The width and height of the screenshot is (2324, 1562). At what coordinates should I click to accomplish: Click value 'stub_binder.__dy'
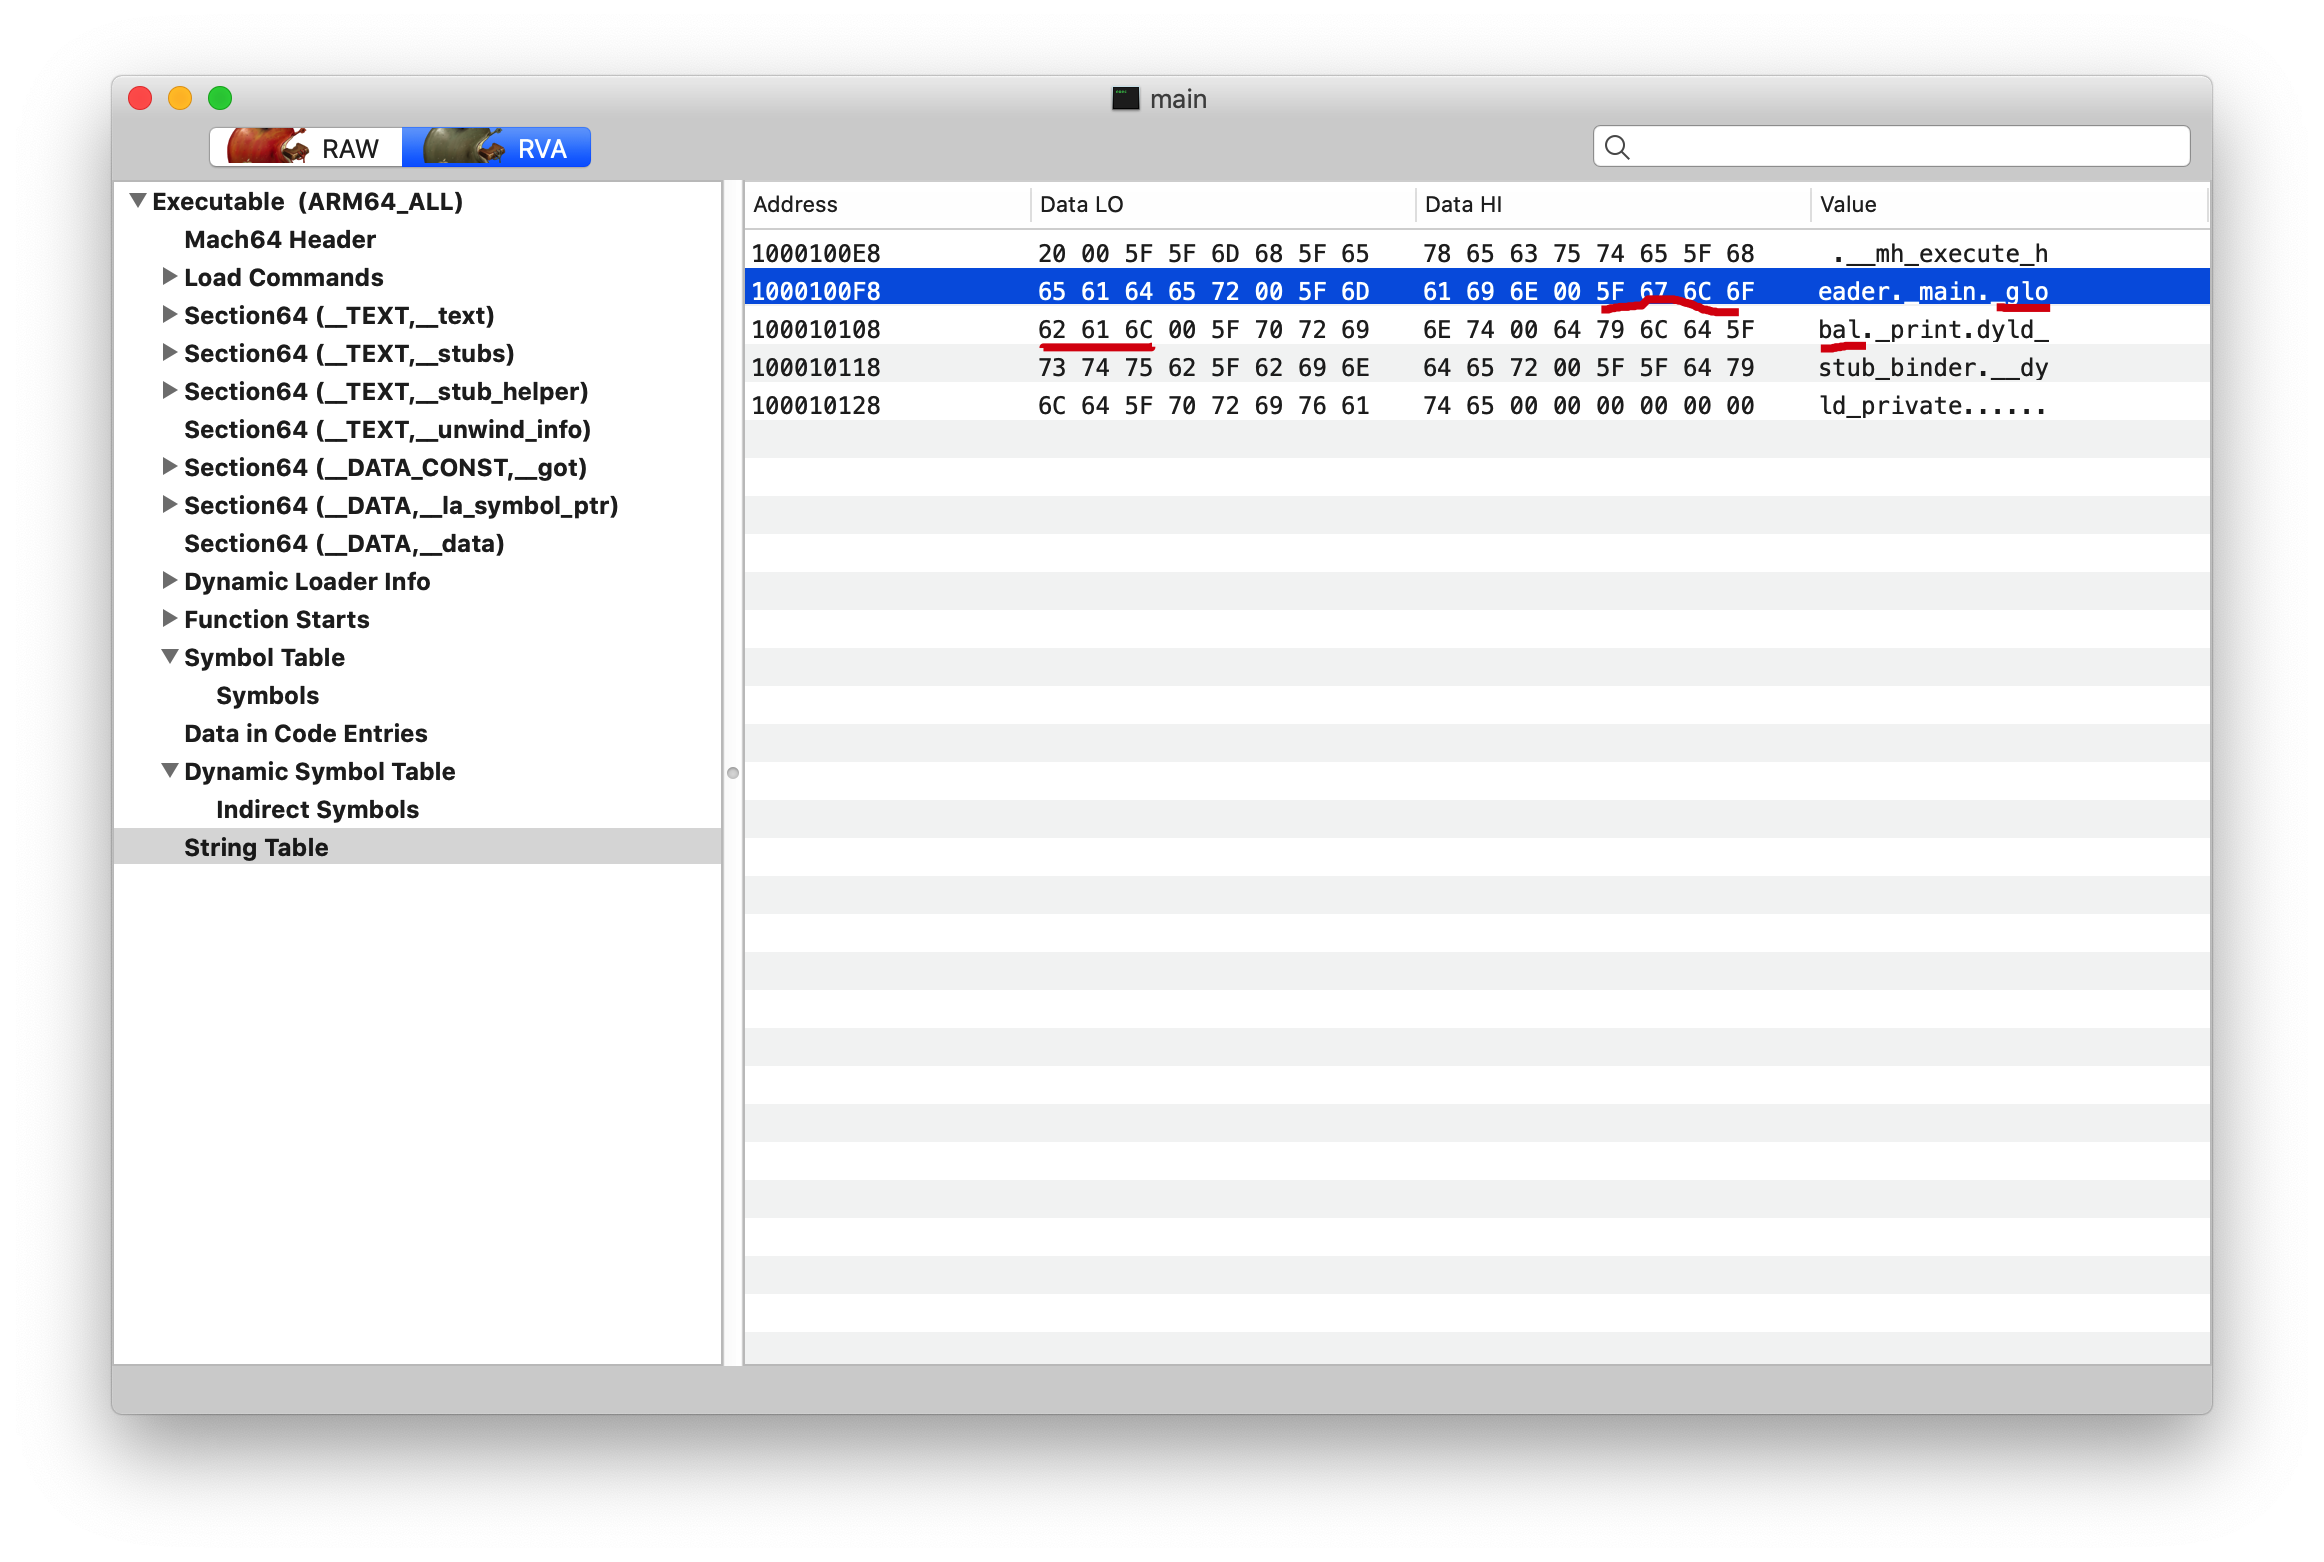1933,367
